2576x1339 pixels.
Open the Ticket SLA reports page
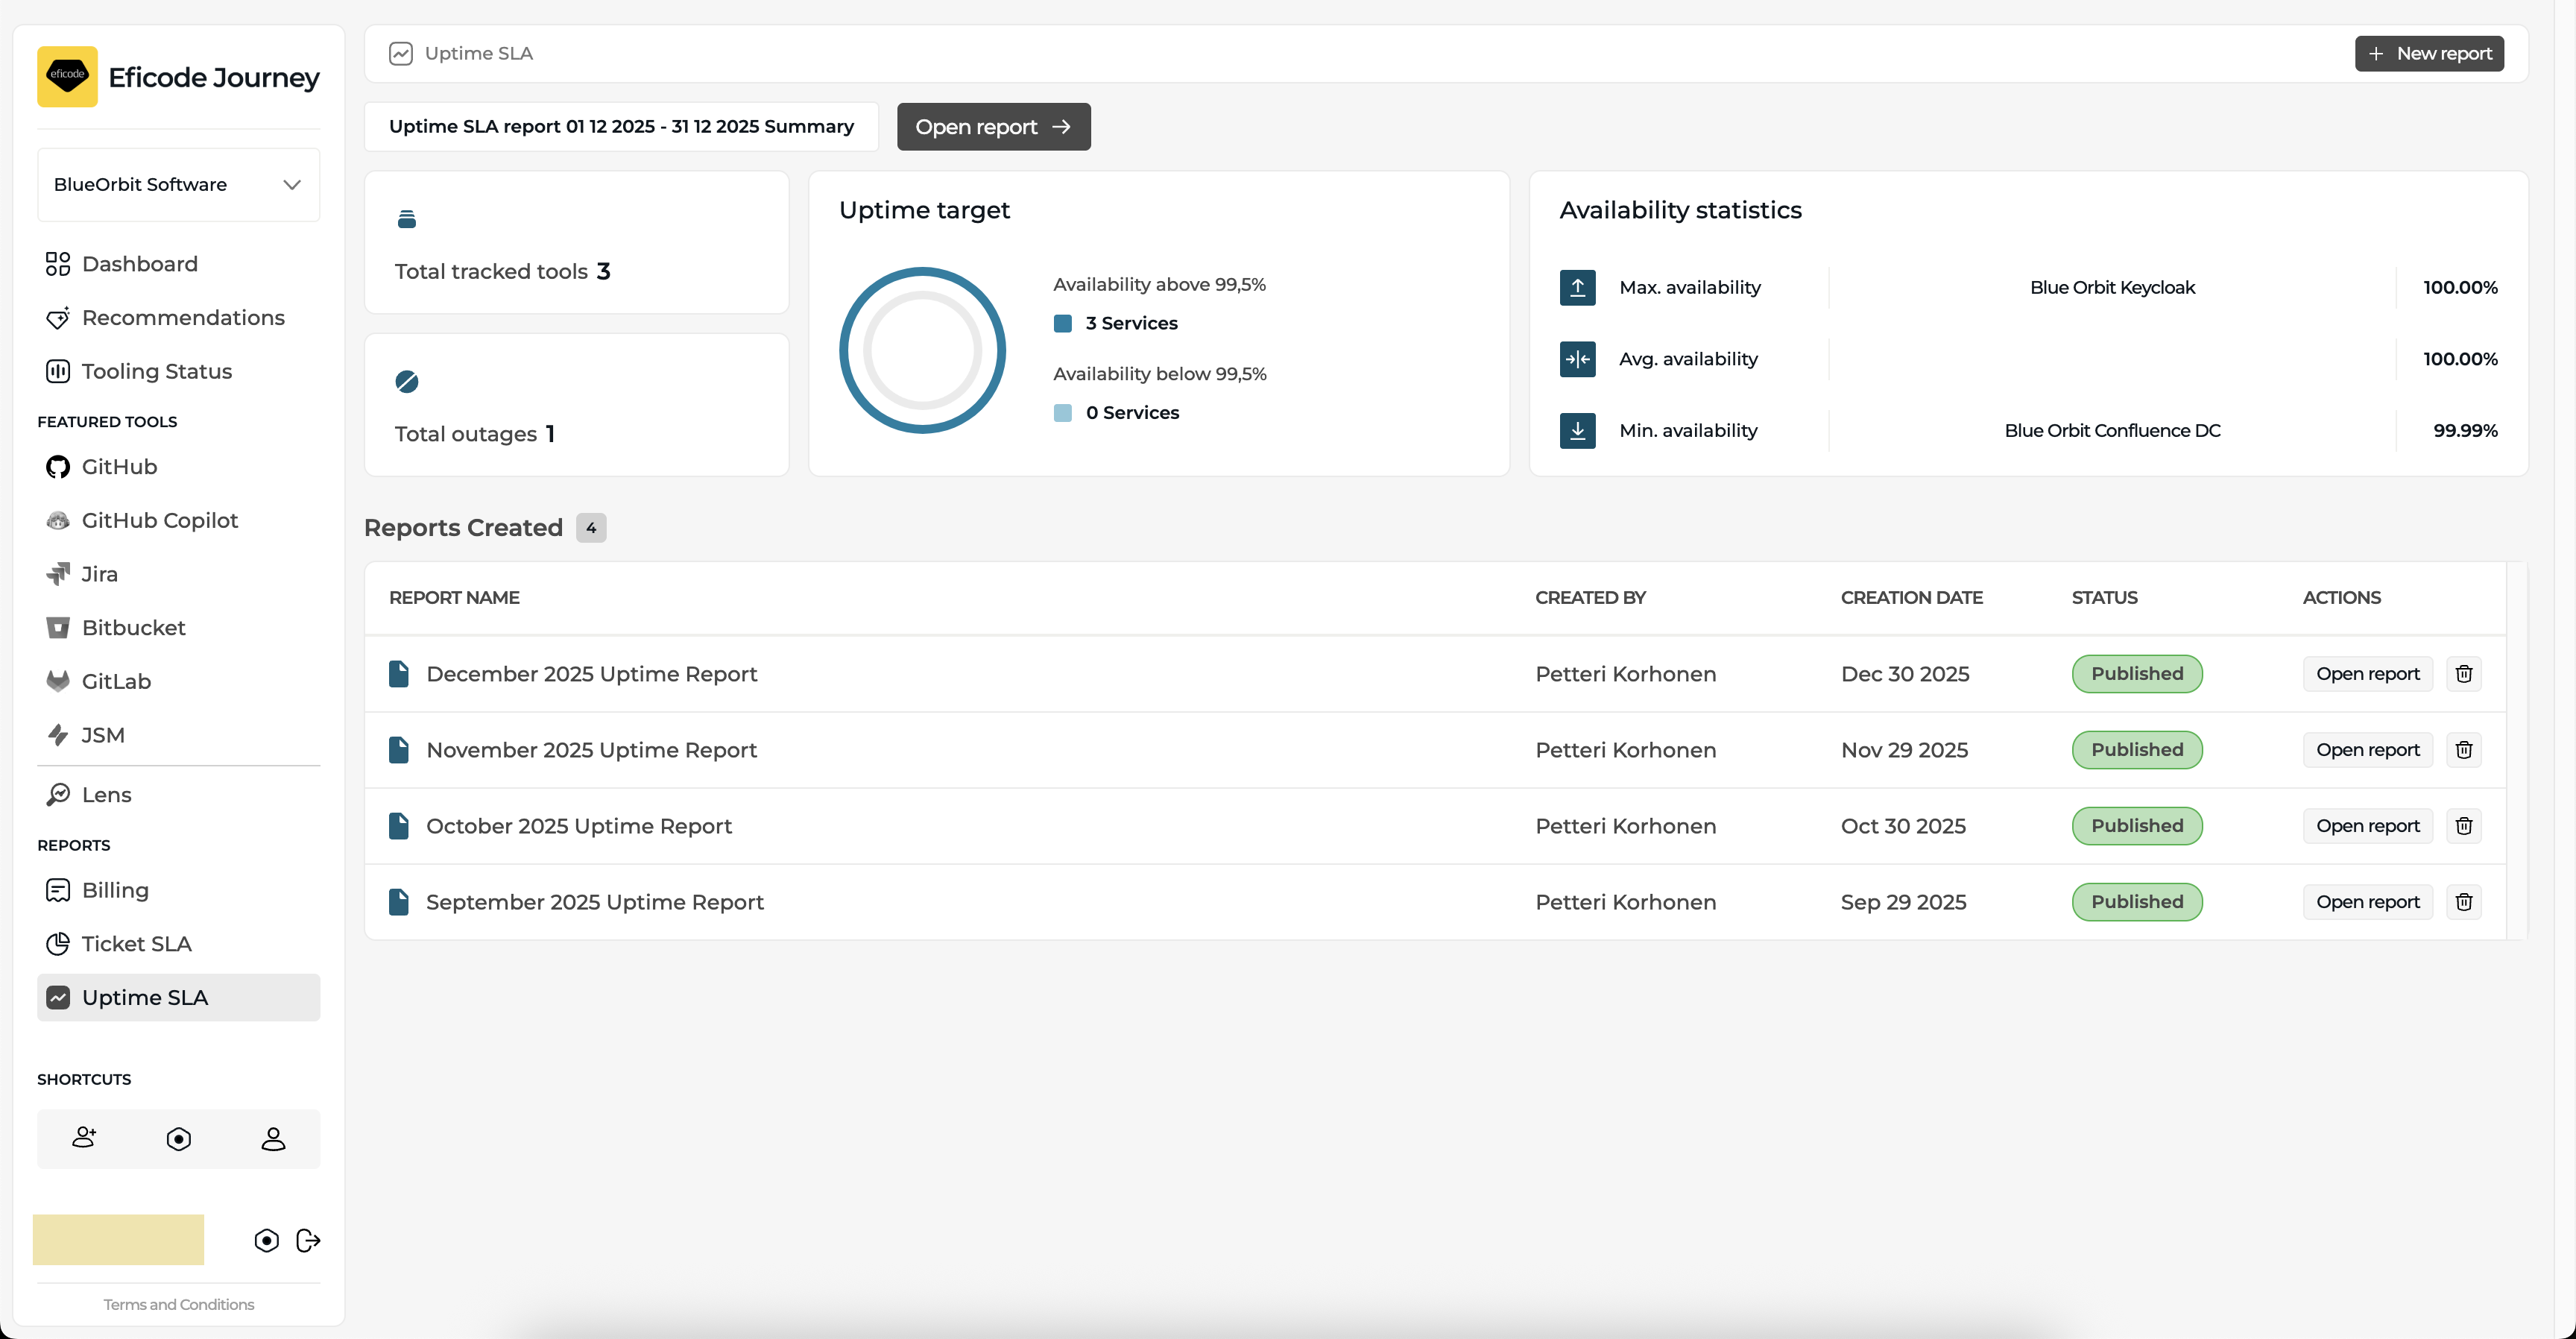[136, 943]
